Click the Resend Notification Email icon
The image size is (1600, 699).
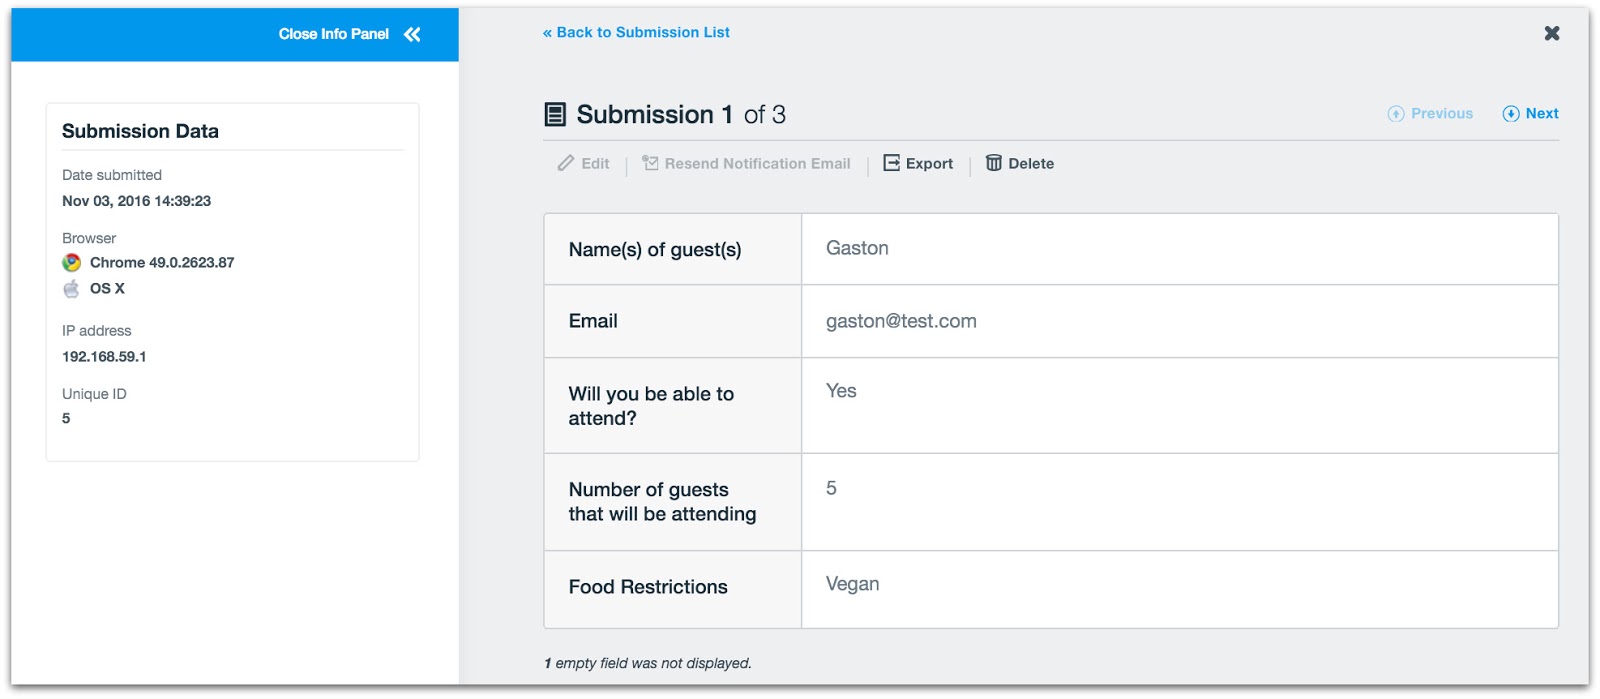click(650, 163)
